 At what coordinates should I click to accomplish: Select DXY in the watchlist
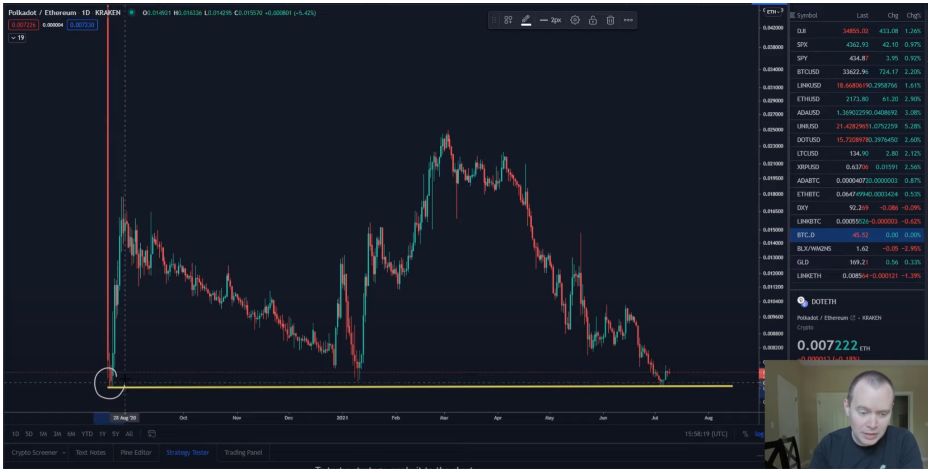(857, 208)
